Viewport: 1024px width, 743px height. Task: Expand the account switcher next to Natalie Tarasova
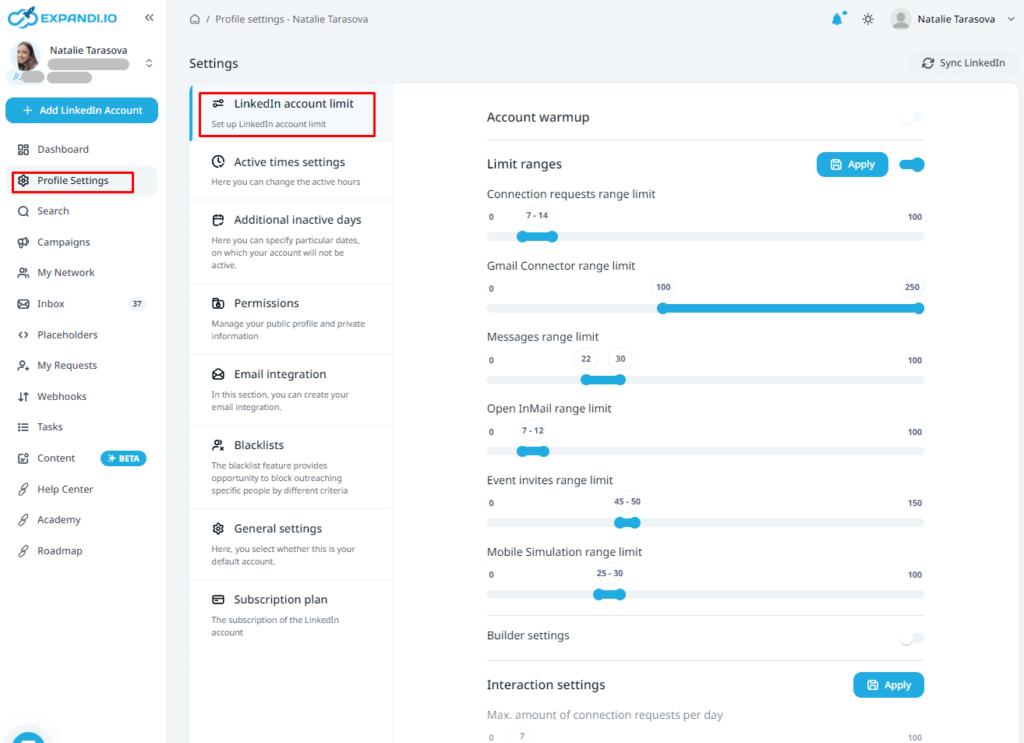[x=149, y=63]
